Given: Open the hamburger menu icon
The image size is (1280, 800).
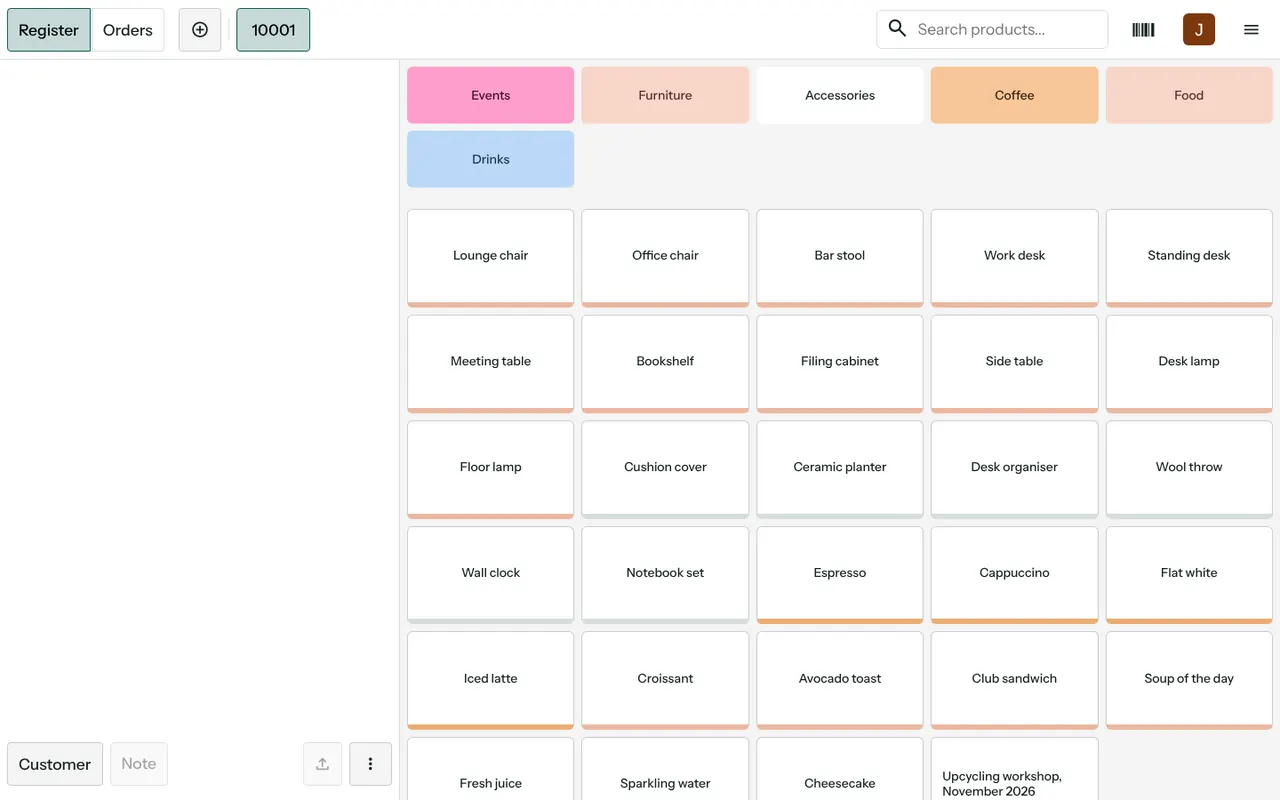Looking at the screenshot, I should pos(1251,30).
